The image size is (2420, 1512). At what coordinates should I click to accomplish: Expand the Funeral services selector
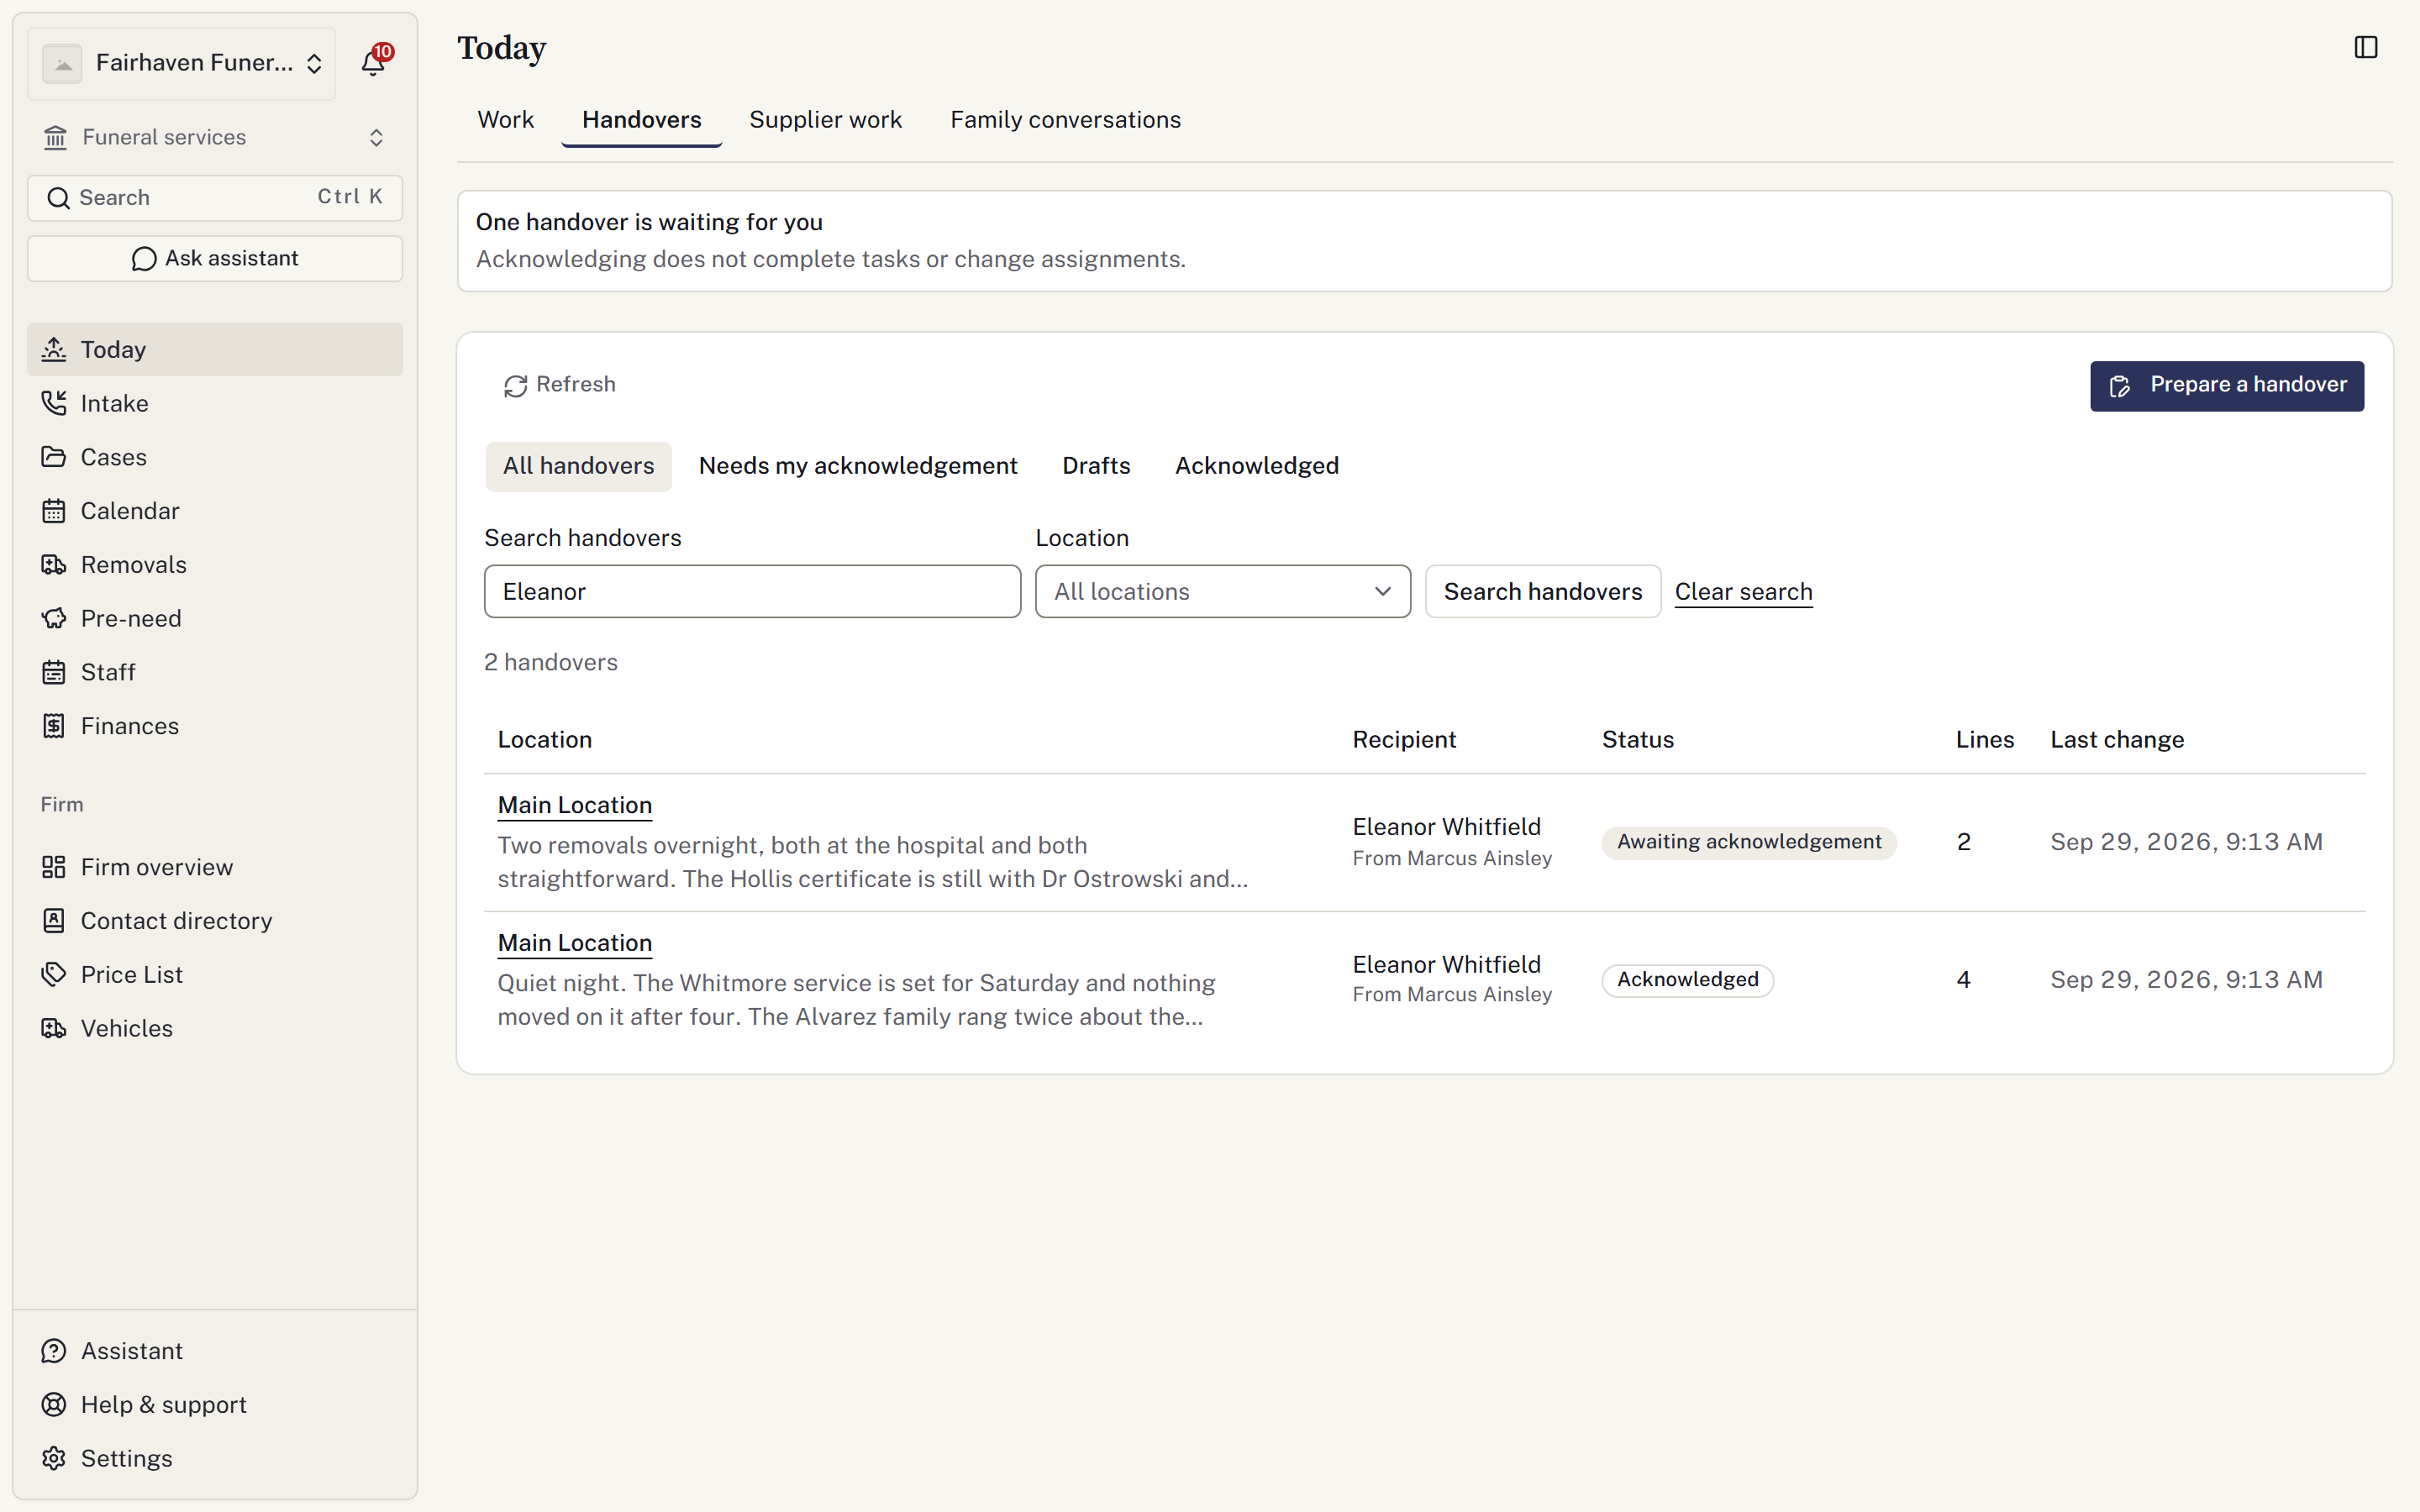click(215, 137)
